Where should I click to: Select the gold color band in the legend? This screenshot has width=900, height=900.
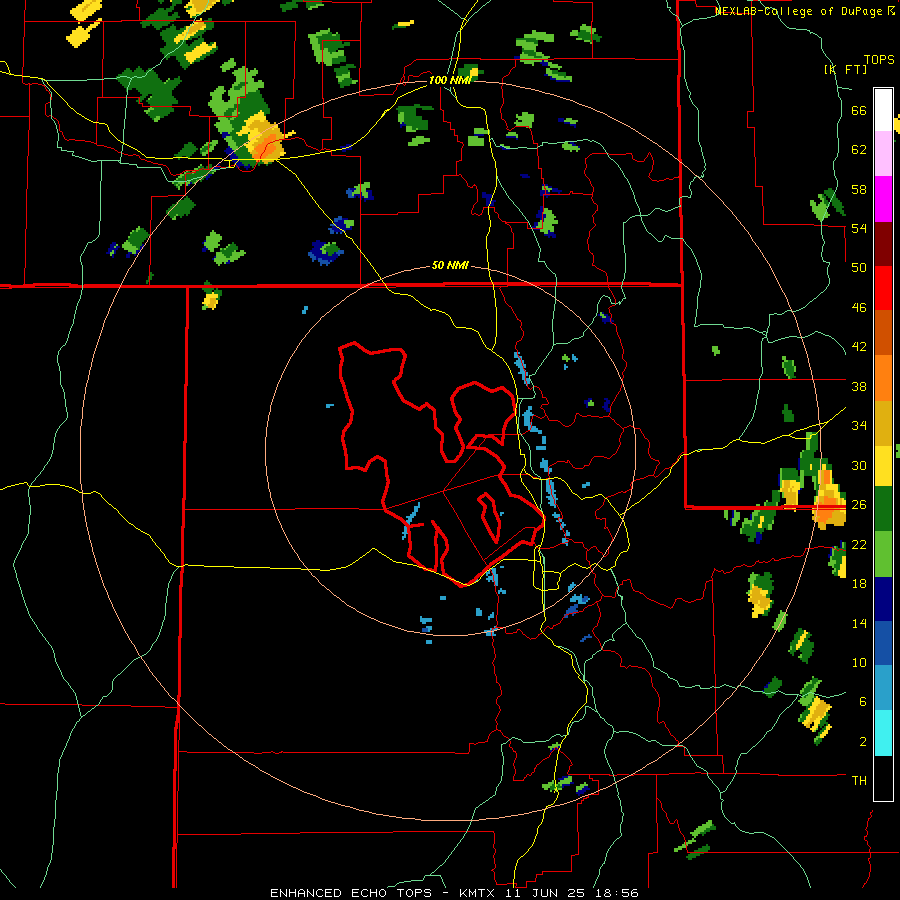(883, 422)
